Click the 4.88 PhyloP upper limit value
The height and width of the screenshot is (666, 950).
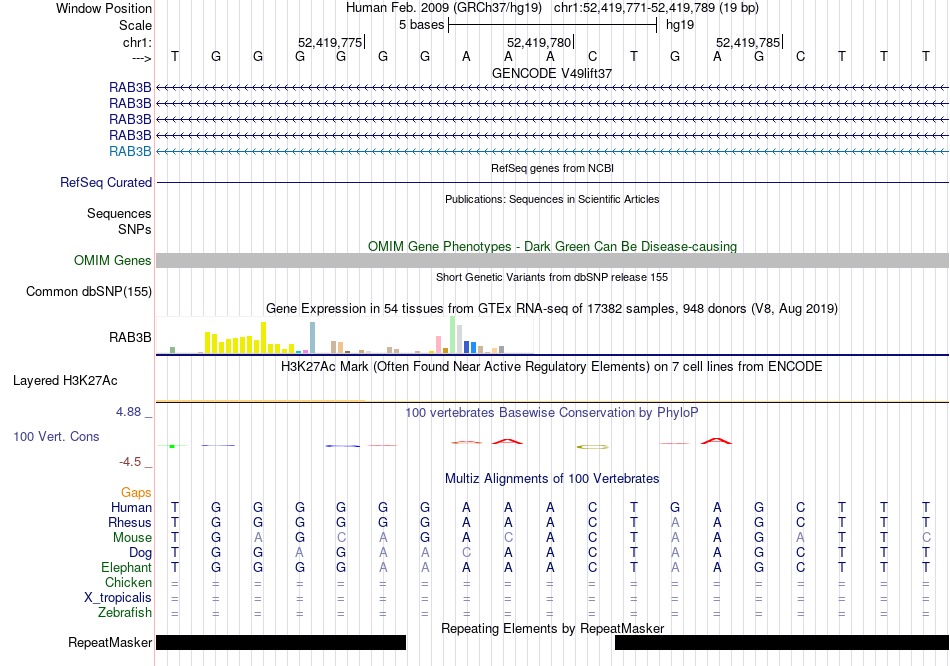point(128,412)
